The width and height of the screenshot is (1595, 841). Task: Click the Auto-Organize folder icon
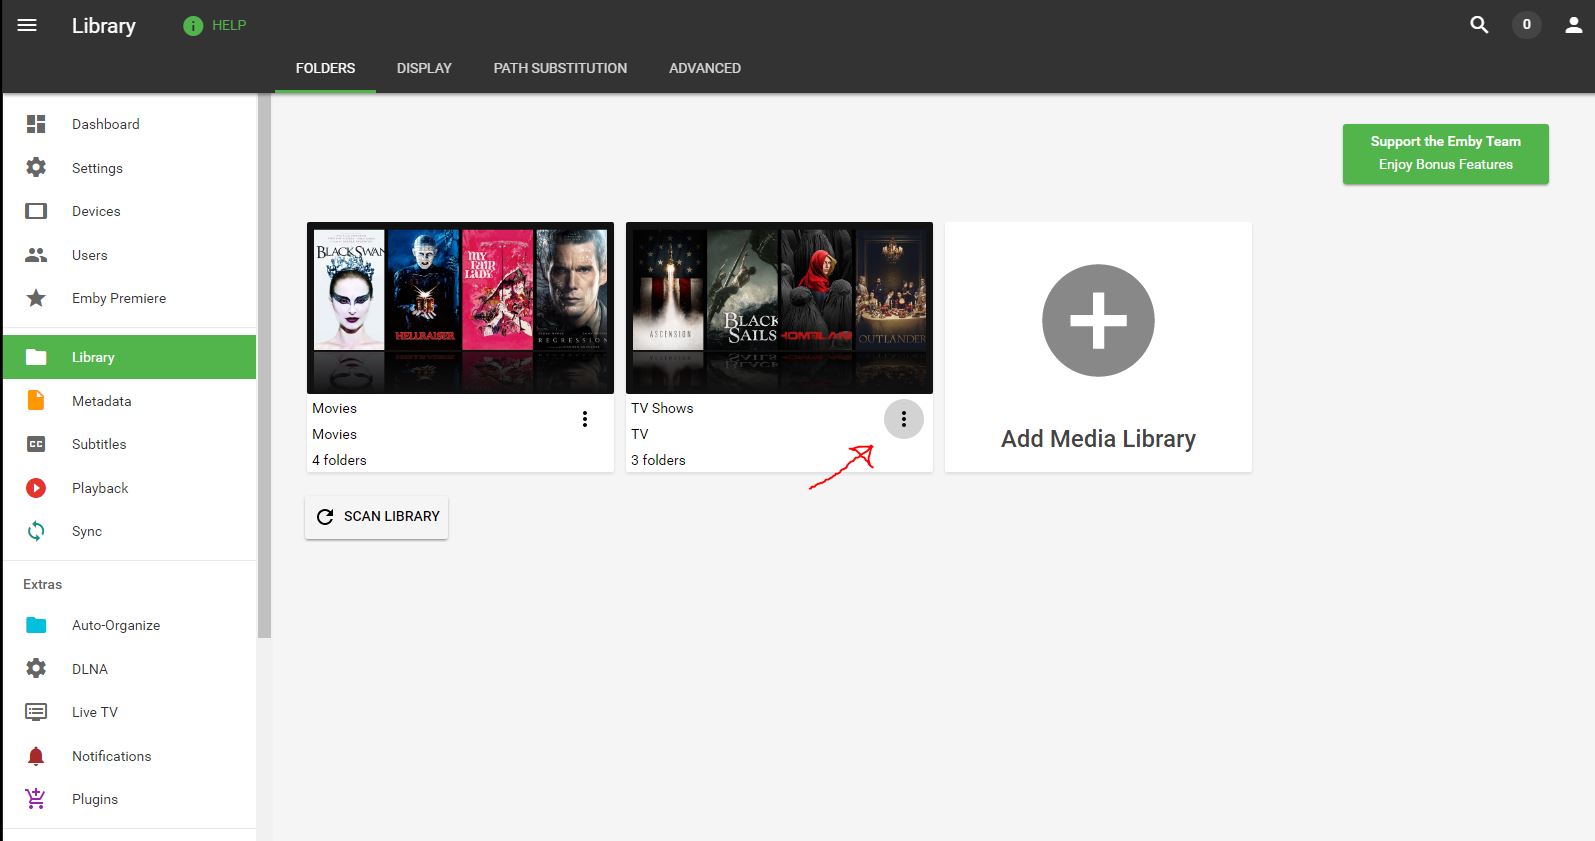(36, 625)
